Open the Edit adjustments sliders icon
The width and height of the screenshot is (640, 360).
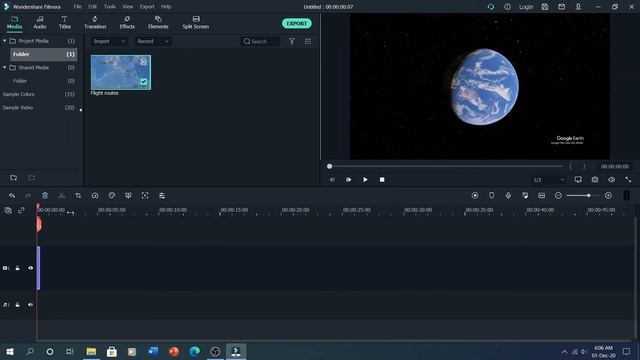coord(162,196)
